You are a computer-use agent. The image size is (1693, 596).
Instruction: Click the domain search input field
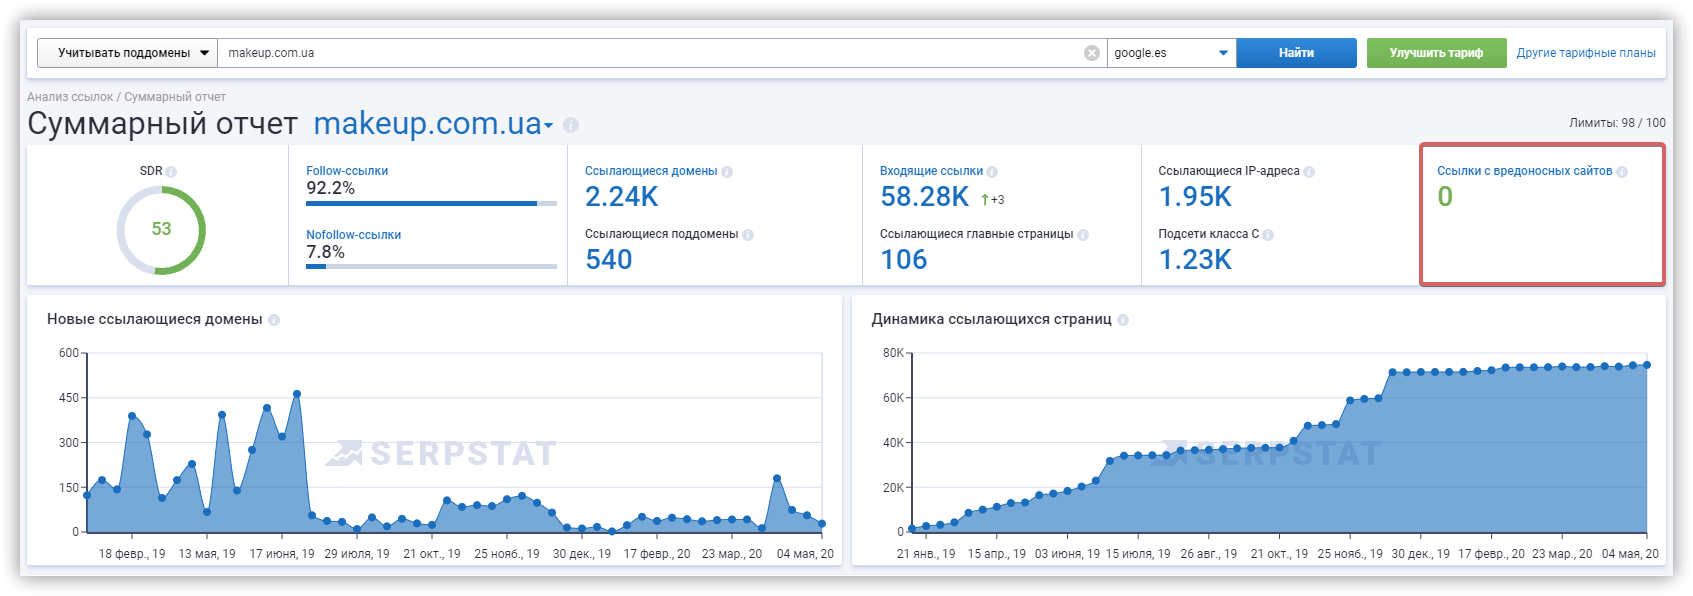coord(650,53)
